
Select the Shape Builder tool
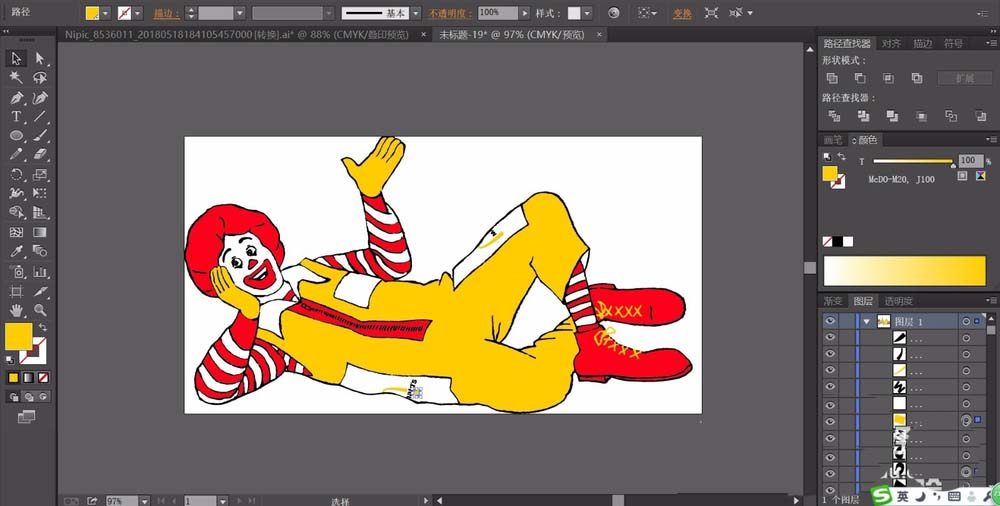tap(16, 213)
